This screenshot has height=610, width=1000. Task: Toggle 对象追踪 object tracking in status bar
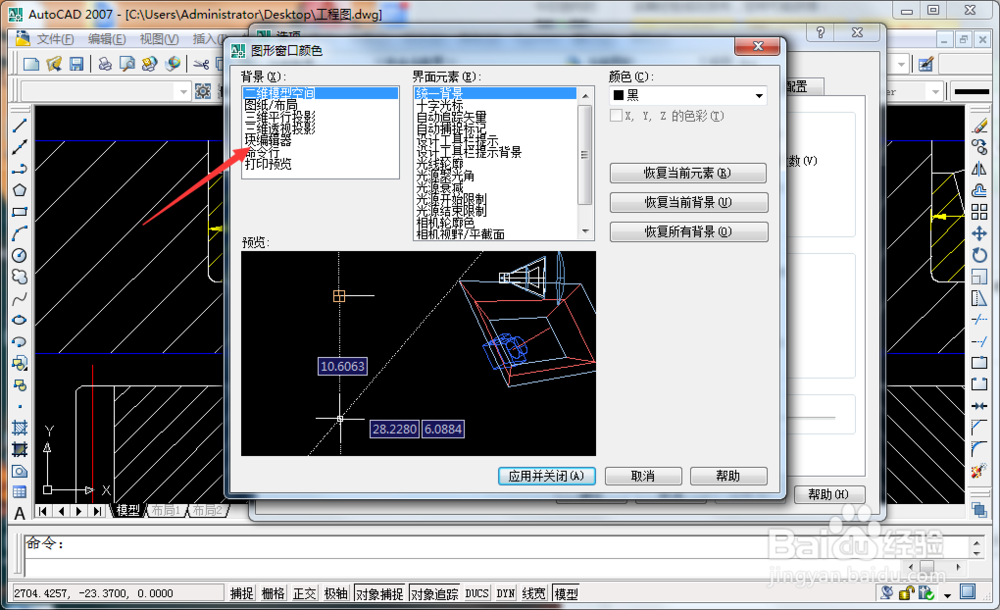click(x=434, y=593)
